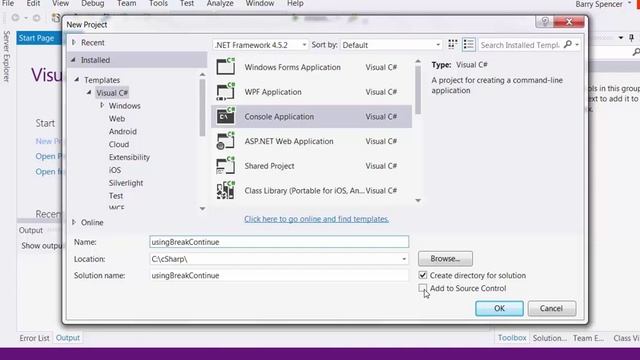Expand the Windows tree node
Screen dimensions: 640x360
102,105
